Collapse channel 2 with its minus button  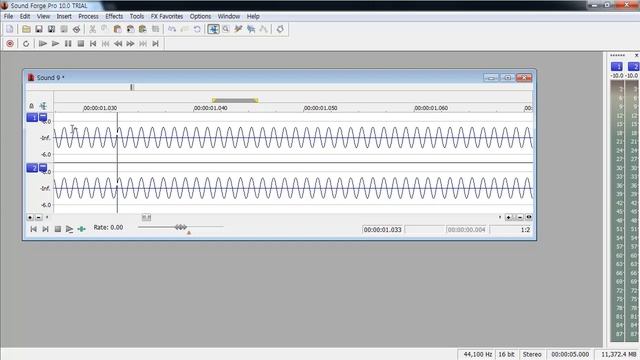(43, 167)
